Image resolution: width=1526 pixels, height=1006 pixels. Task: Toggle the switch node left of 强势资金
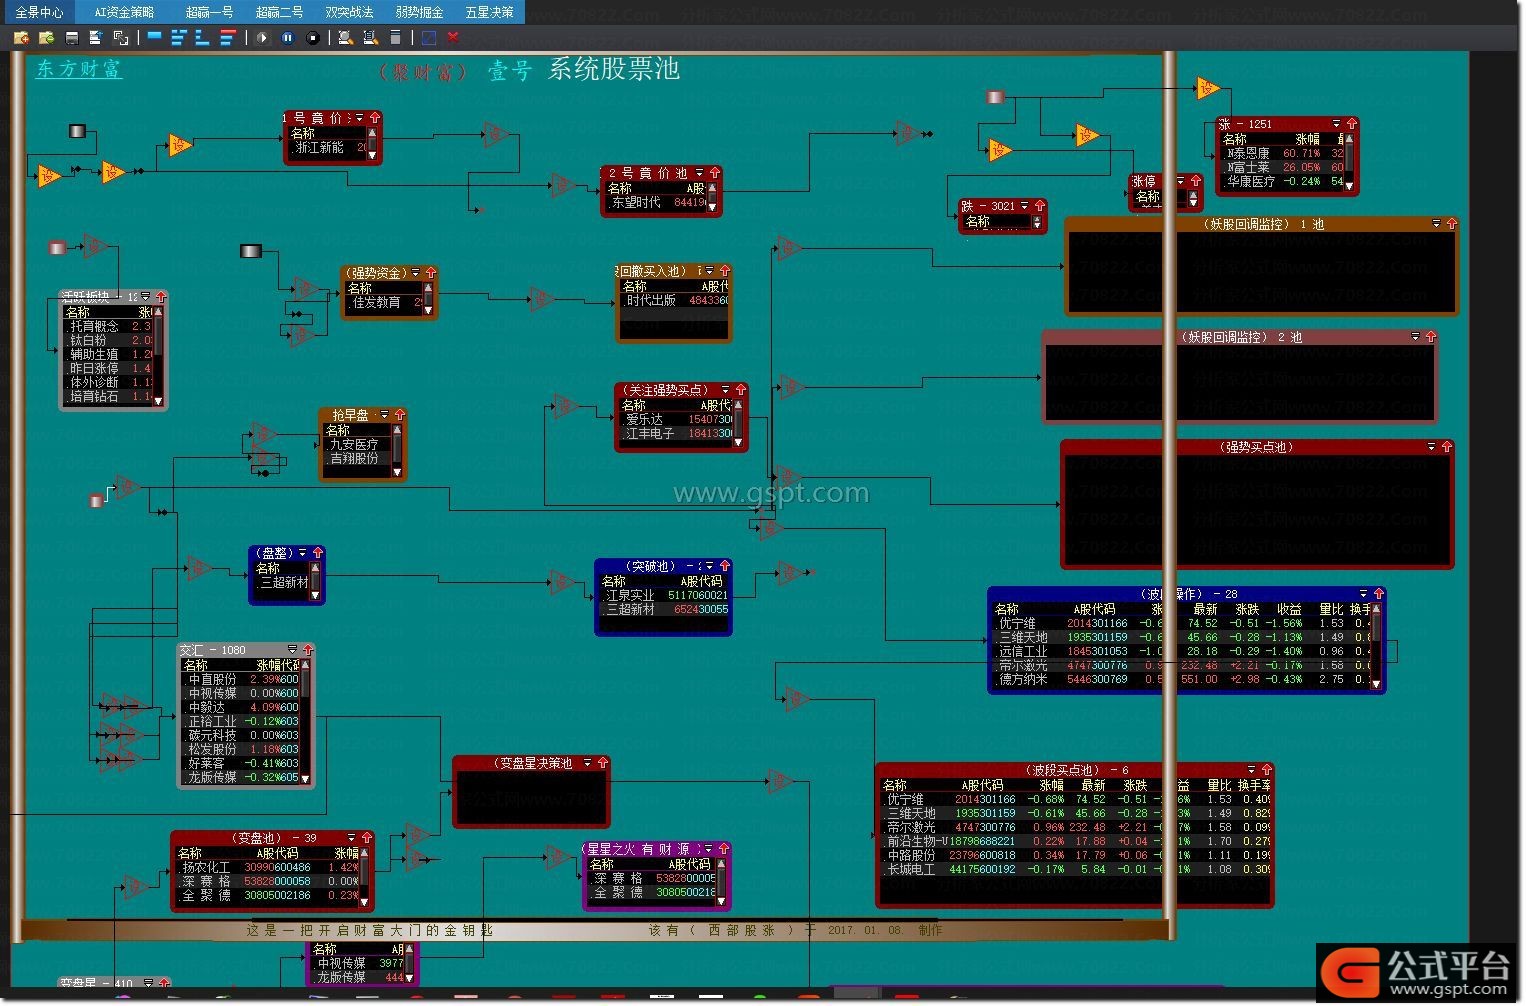coord(251,251)
